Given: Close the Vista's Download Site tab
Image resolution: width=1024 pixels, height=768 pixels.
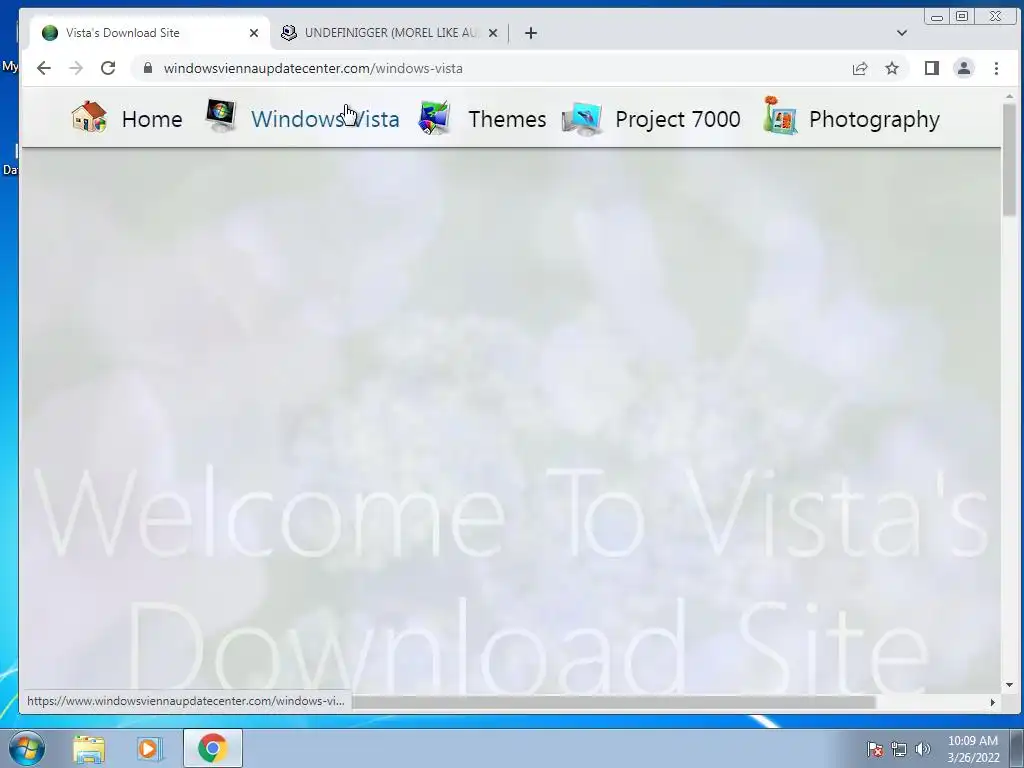Looking at the screenshot, I should coord(253,33).
